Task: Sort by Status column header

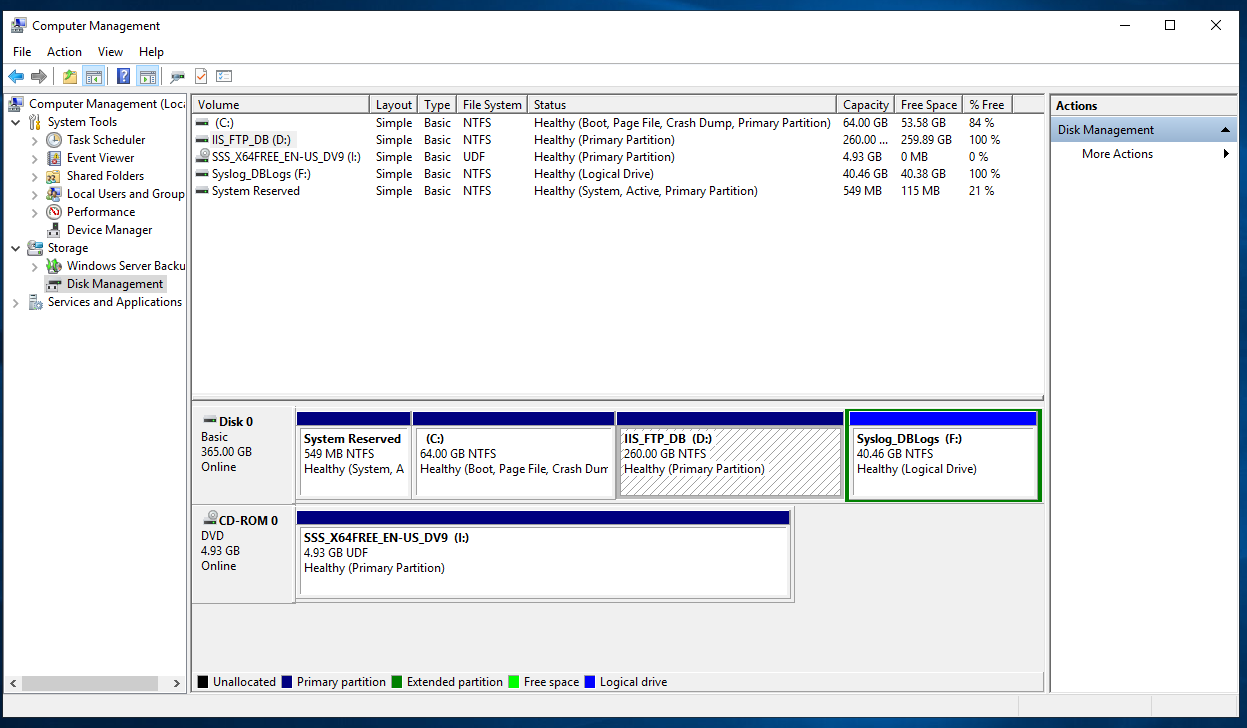Action: click(x=682, y=105)
